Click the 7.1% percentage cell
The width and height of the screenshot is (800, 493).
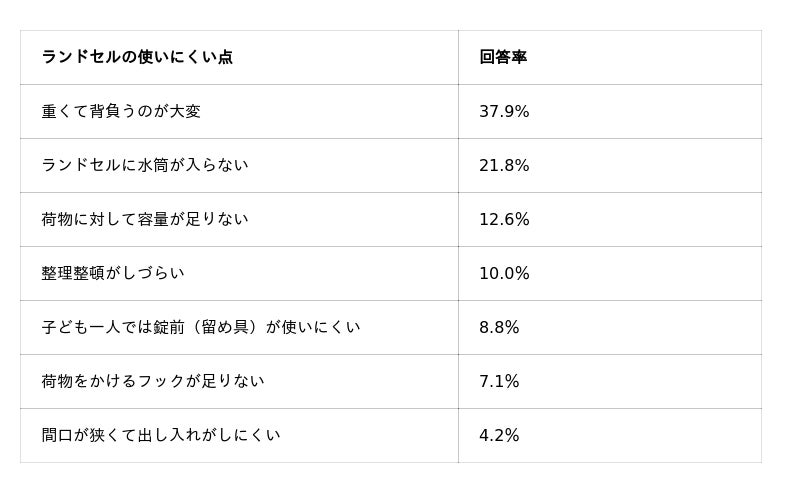tap(499, 381)
